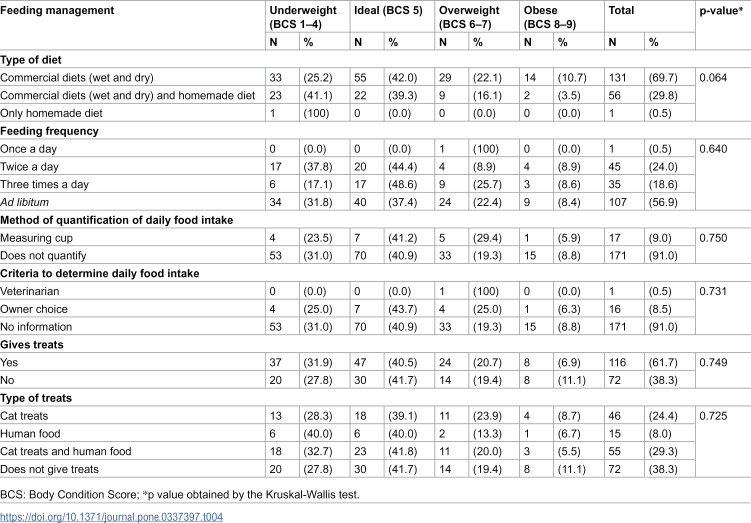Open the doi.org journal.pone.0337397.t004 link
Viewport: 751px width, 523px height.
(111, 517)
